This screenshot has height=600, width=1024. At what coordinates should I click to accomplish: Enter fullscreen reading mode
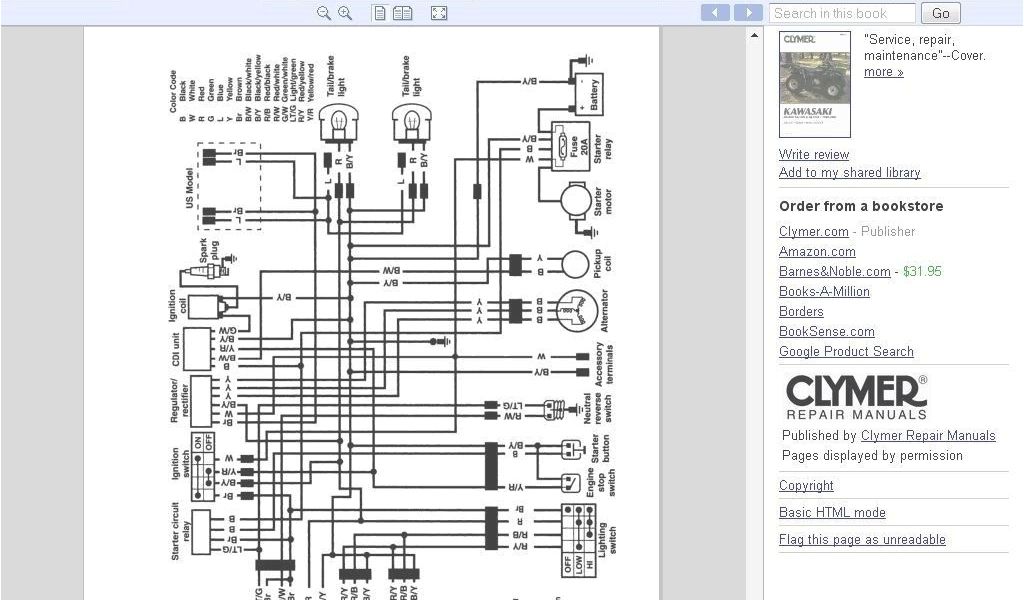438,13
